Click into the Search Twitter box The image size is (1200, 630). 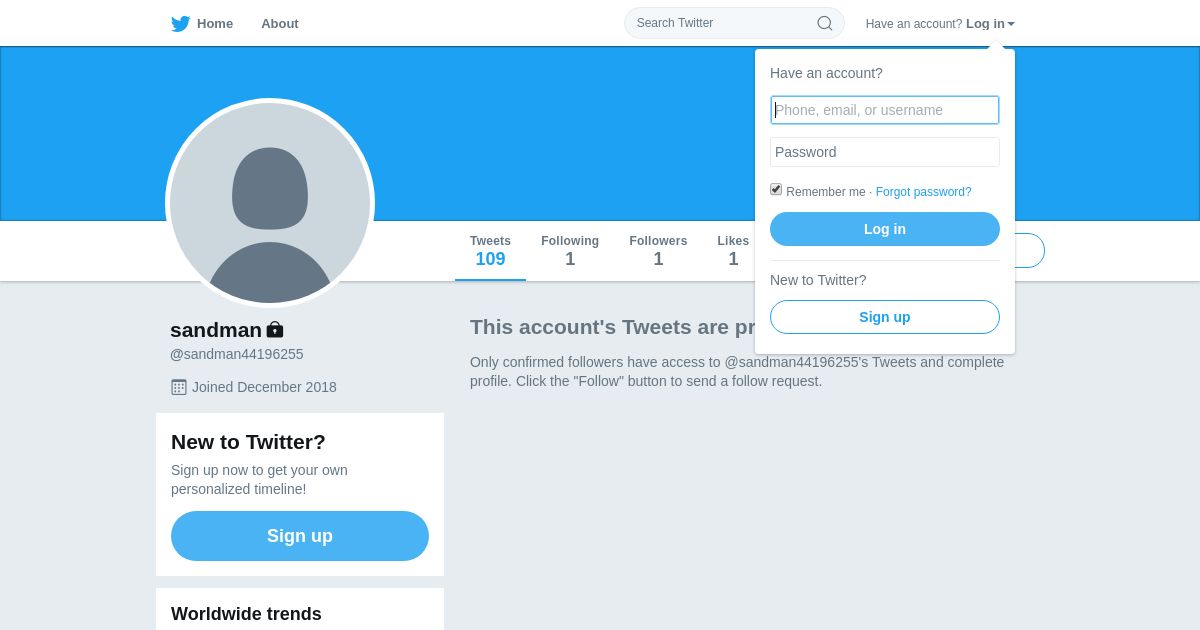(x=720, y=23)
